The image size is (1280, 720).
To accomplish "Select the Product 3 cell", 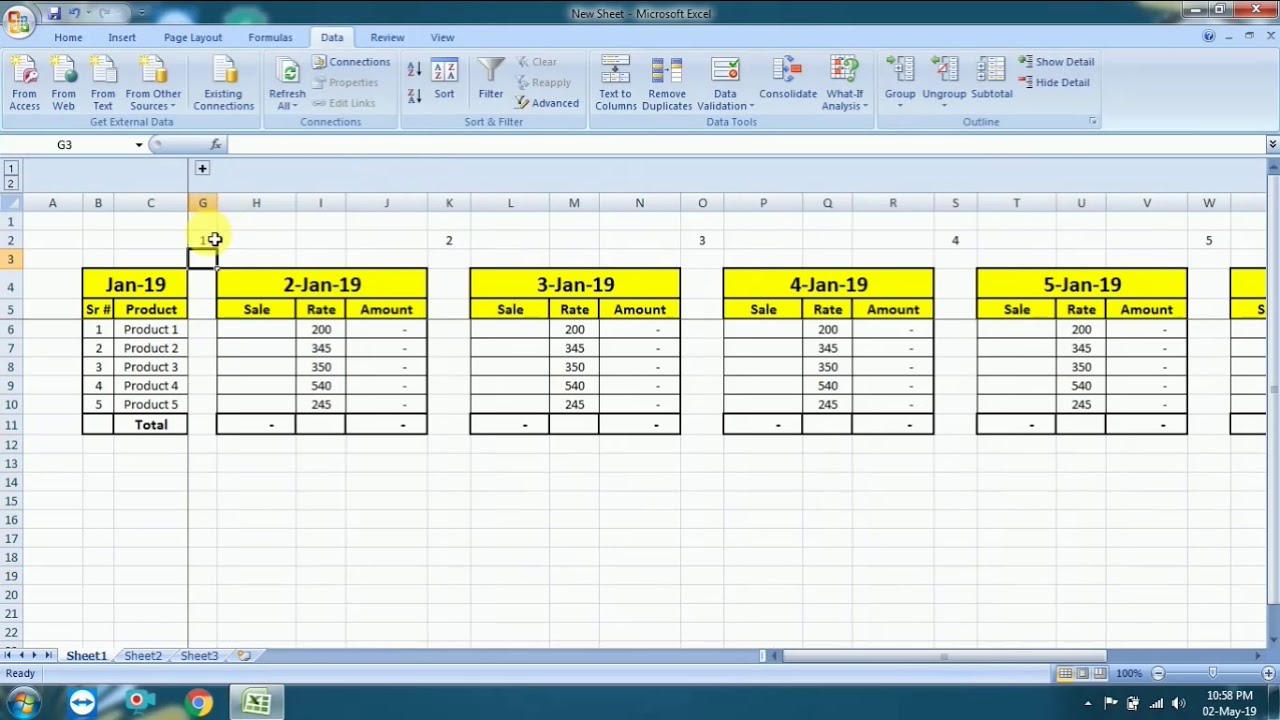I will pos(151,367).
